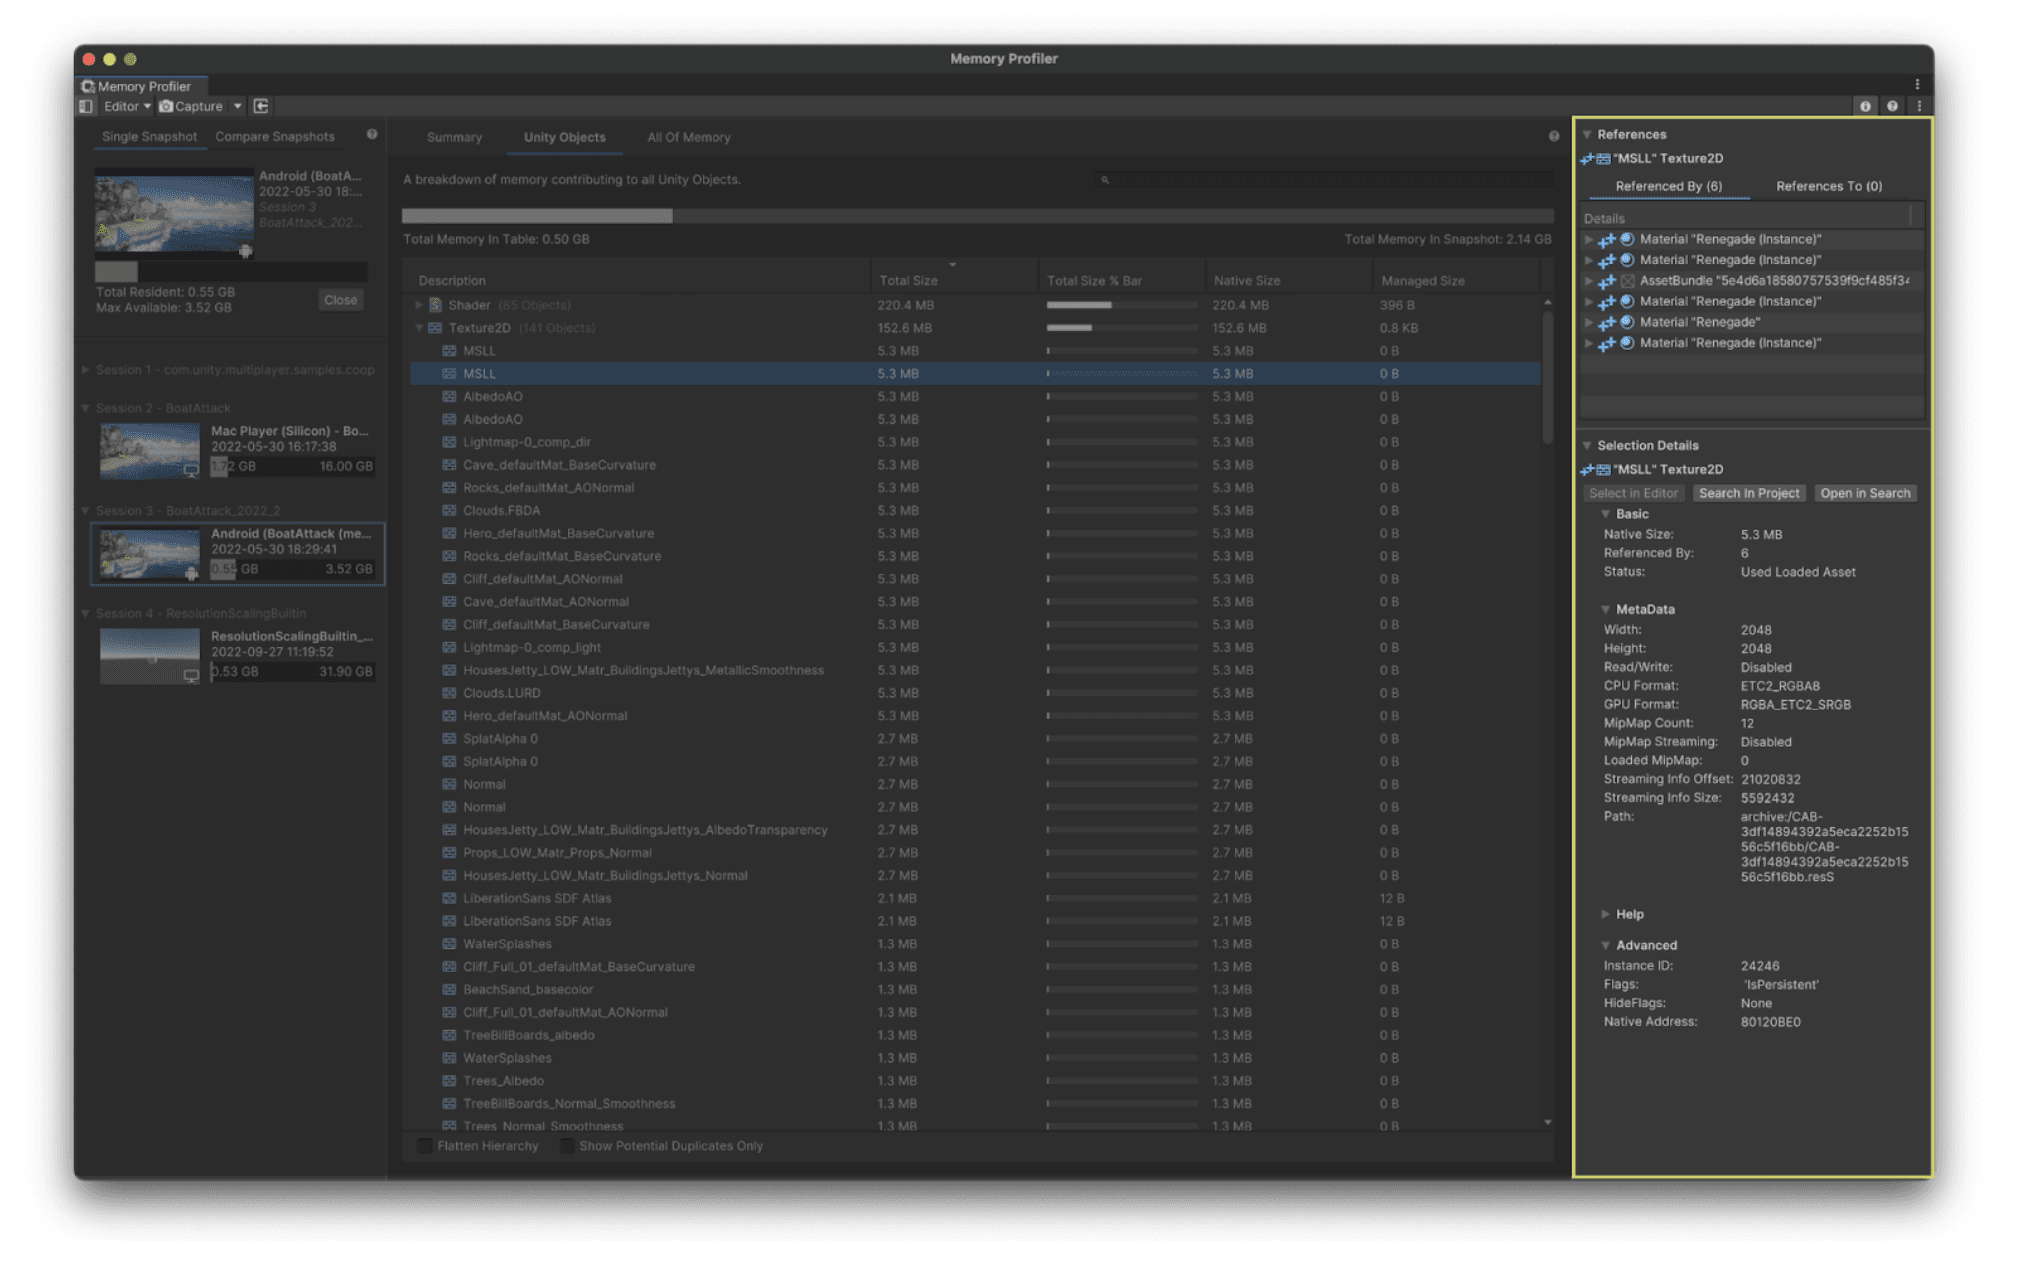This screenshot has height=1272, width=2030.
Task: Open the Editor target dropdown
Action: click(x=126, y=106)
